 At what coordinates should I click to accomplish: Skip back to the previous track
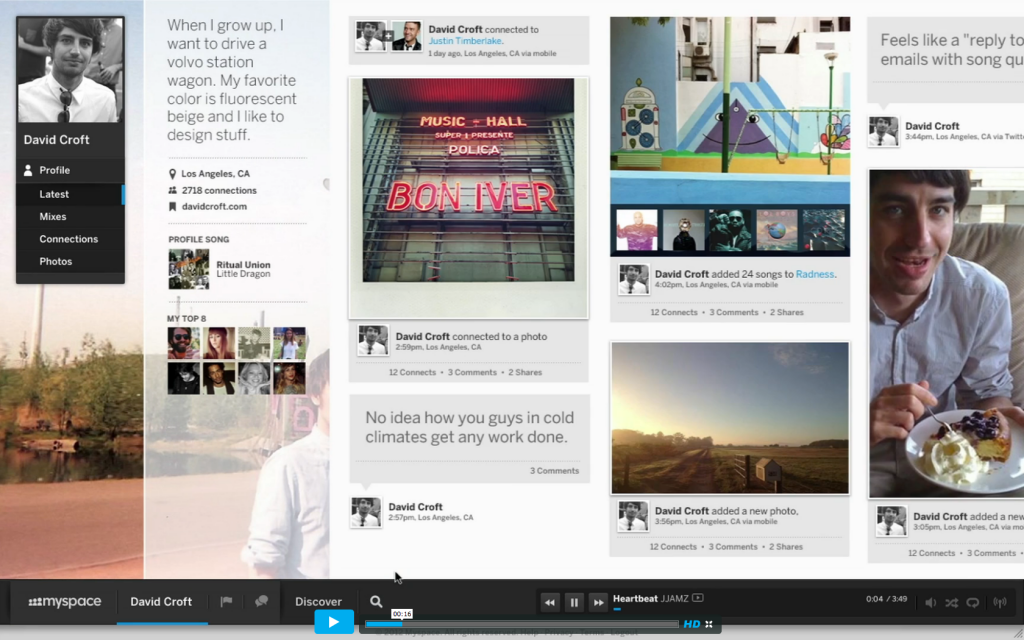[x=550, y=602]
